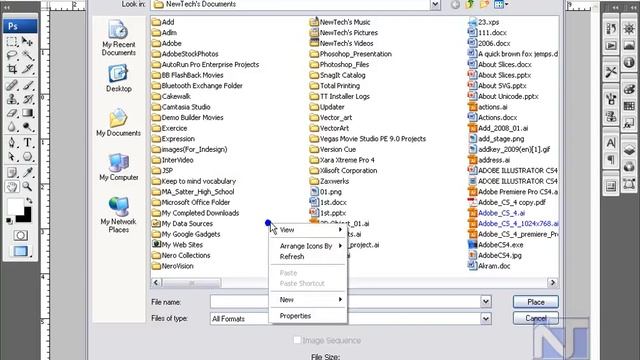Choose Properties from the context menu
This screenshot has height=360, width=640.
click(309, 316)
